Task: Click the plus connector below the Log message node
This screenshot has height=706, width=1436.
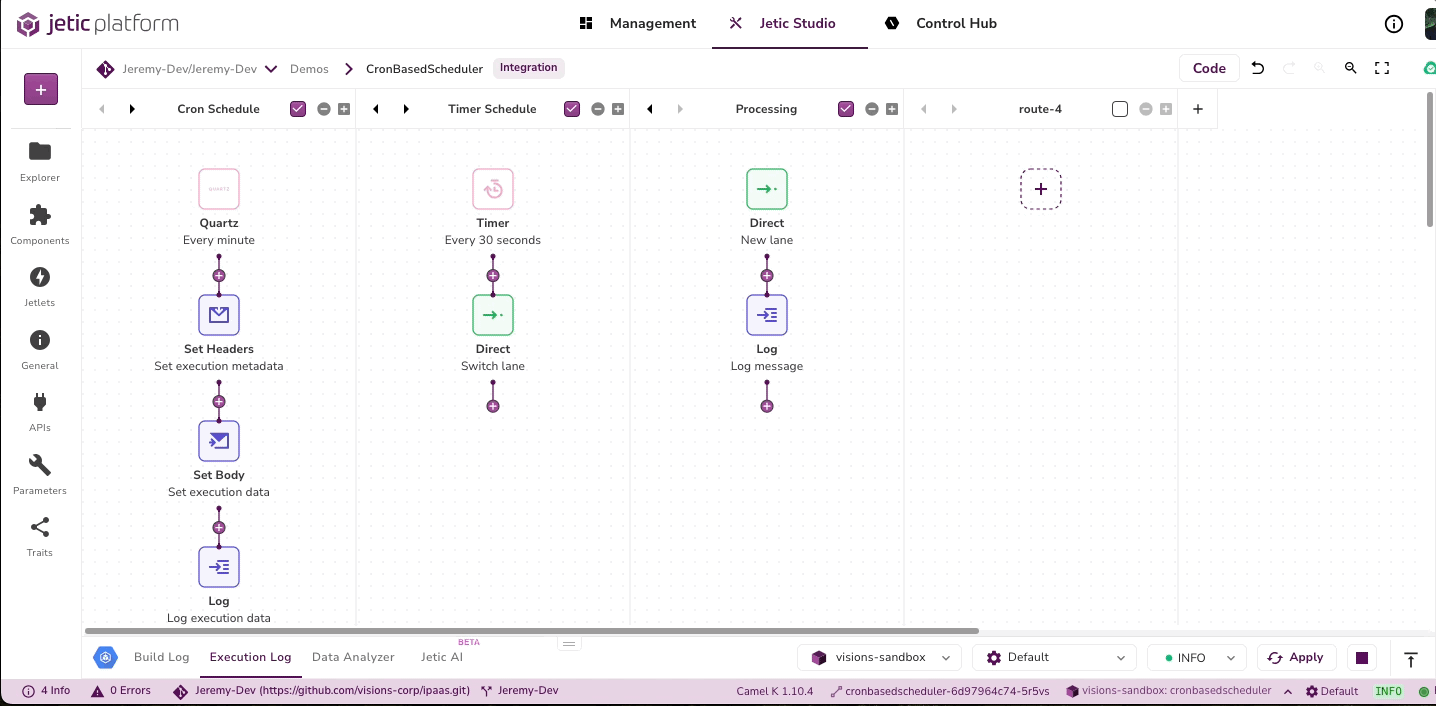Action: (767, 406)
